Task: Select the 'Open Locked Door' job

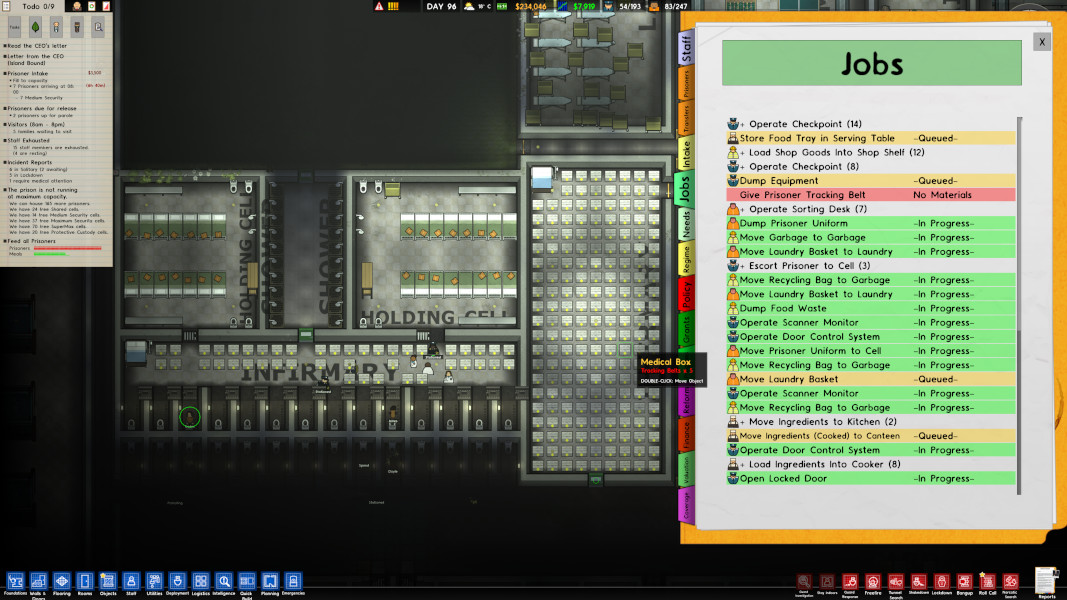Action: tap(871, 478)
